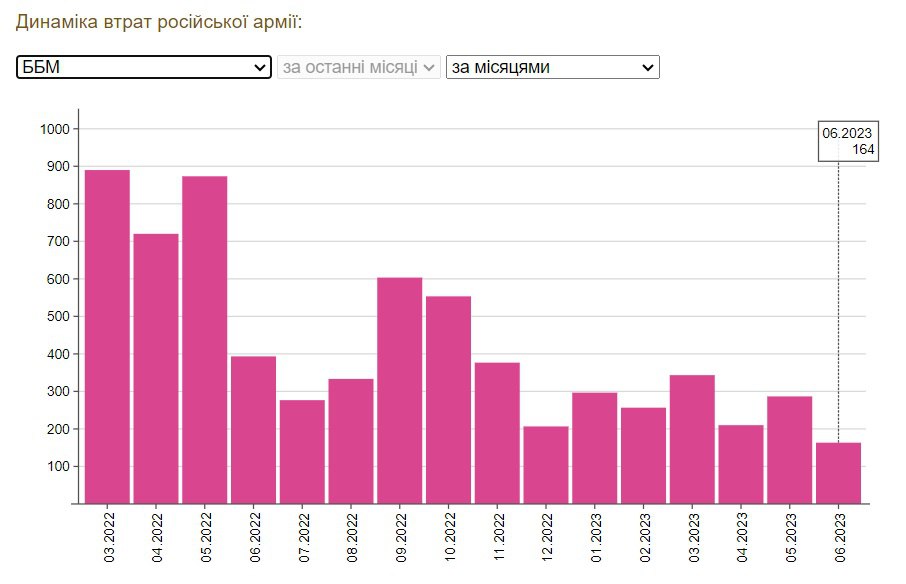Viewport: 906px width, 584px height.
Task: Select the 01.2023 bar in the chart
Action: pos(595,448)
